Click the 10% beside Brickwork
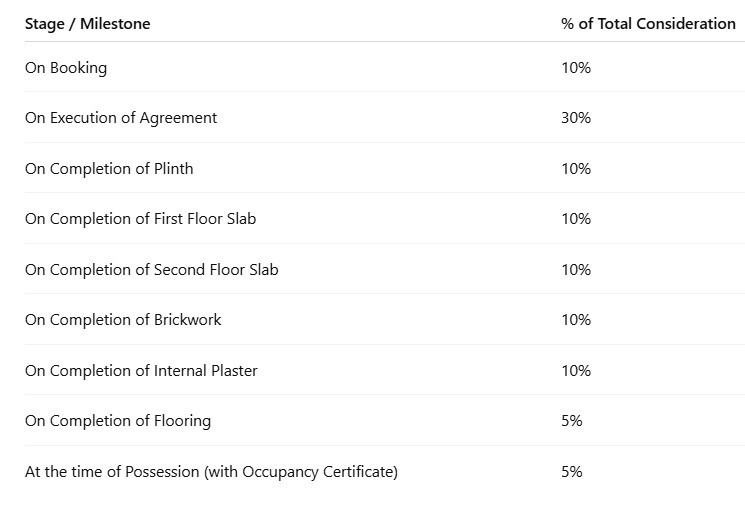The height and width of the screenshot is (523, 745). click(576, 320)
